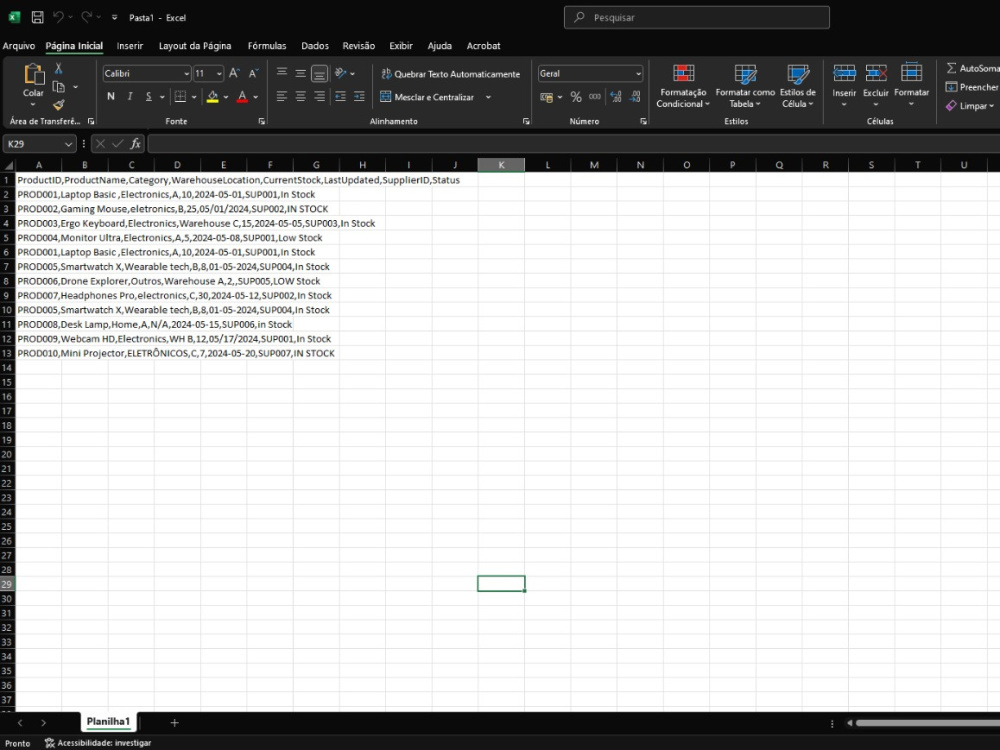Toggle middle vertical alignment
The image size is (1000, 750).
pos(300,73)
